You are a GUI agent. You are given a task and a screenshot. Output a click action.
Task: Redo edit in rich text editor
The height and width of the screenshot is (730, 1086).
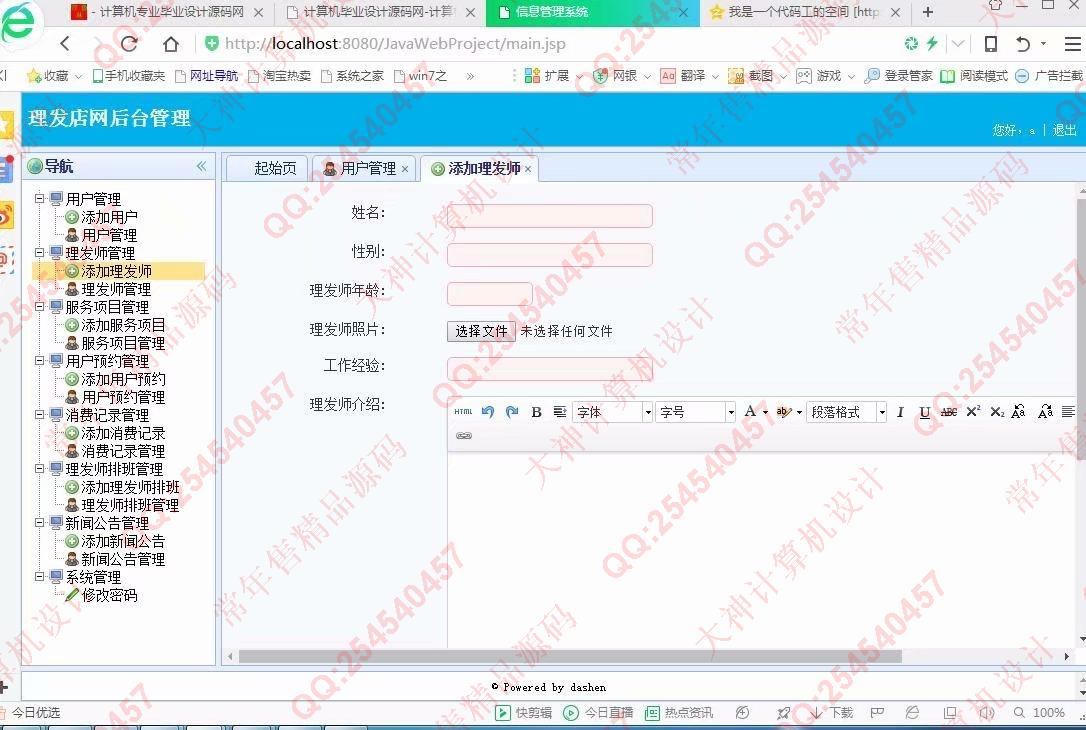512,412
